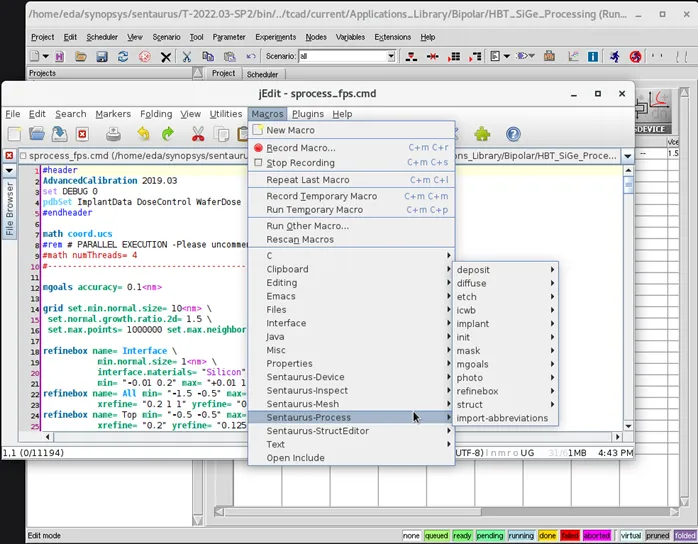Open Folding menu in jEdit
Viewport: 698px width, 544px height.
(156, 114)
